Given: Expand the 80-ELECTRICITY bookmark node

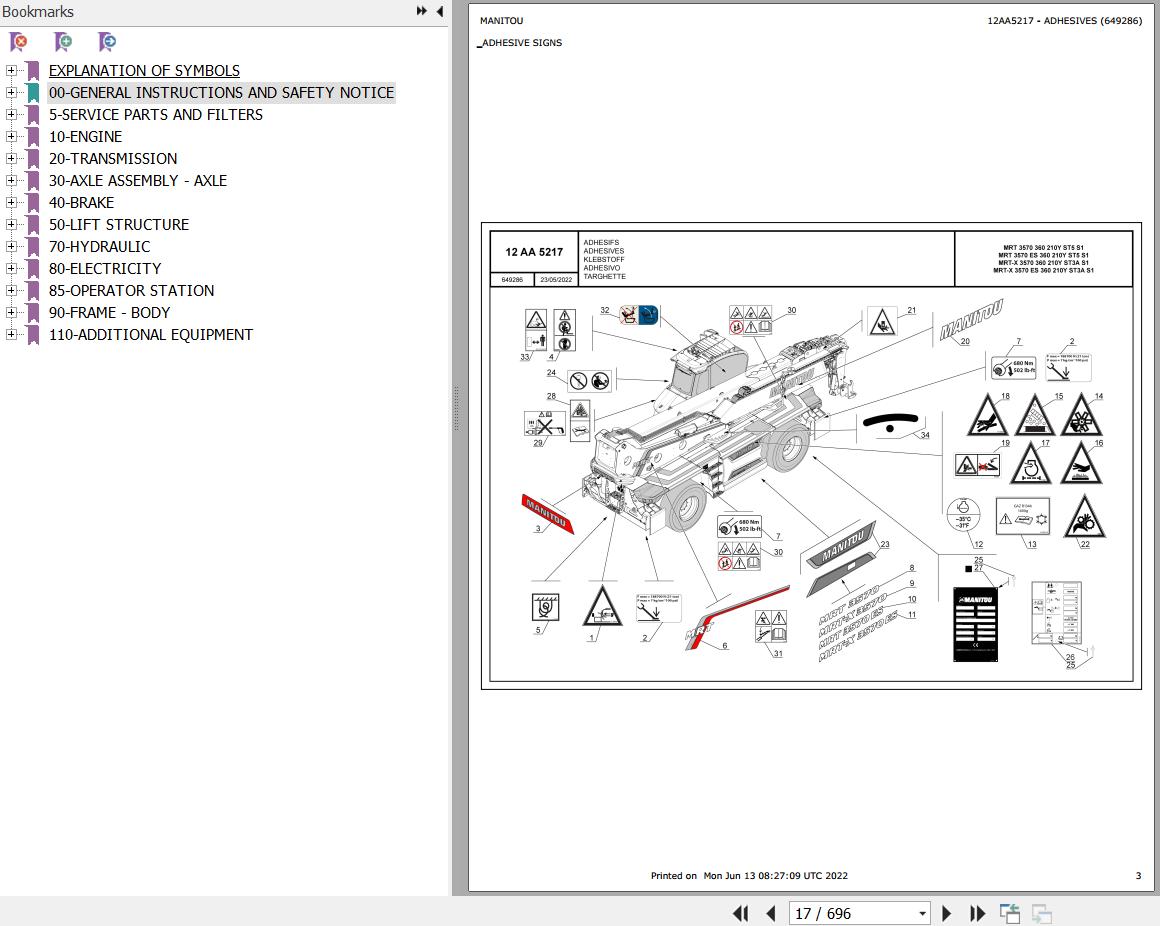Looking at the screenshot, I should point(11,268).
